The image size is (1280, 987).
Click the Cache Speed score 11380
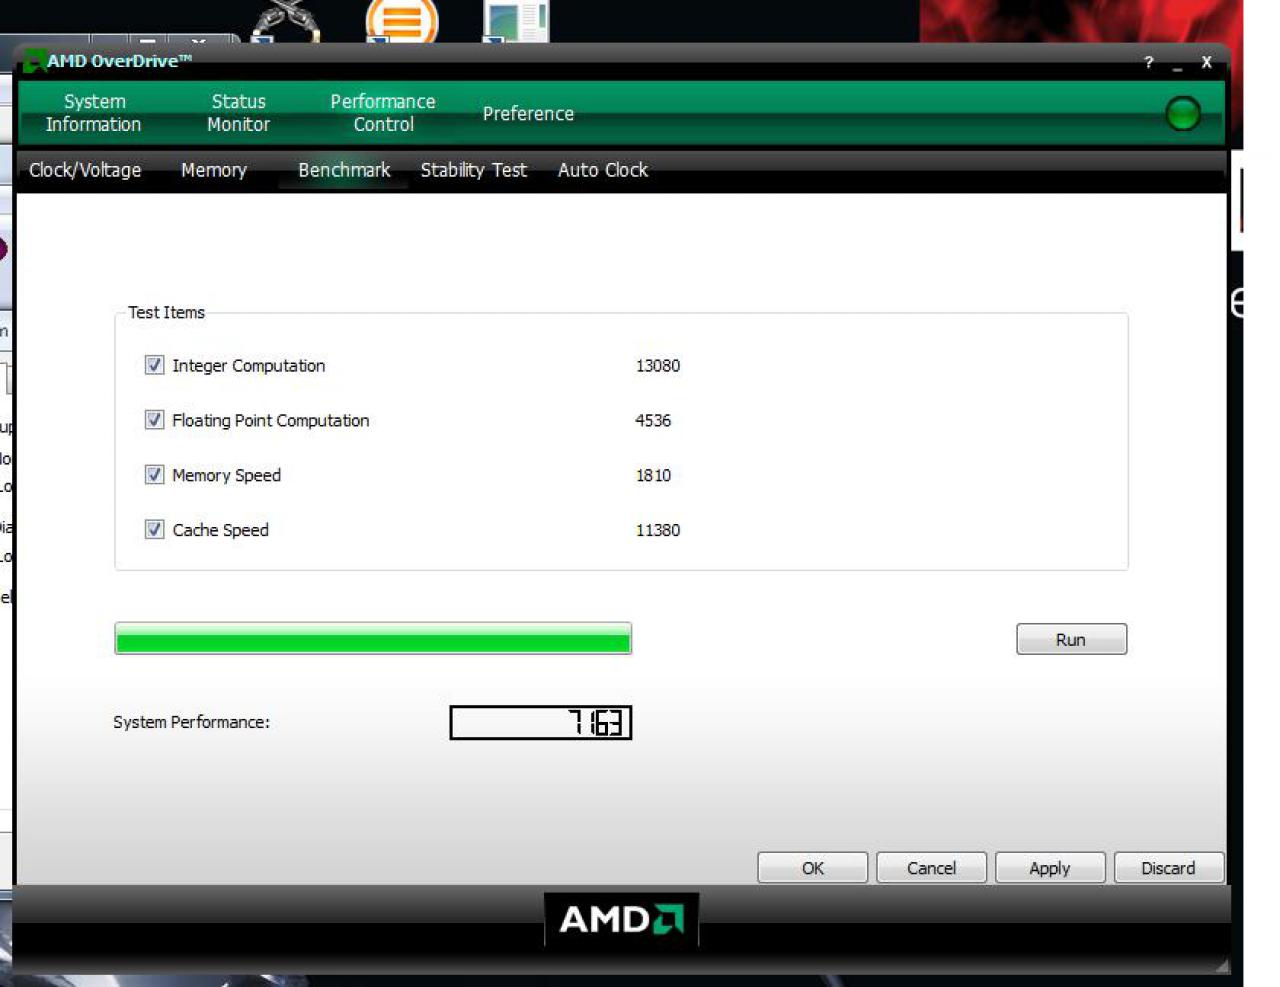[x=658, y=530]
